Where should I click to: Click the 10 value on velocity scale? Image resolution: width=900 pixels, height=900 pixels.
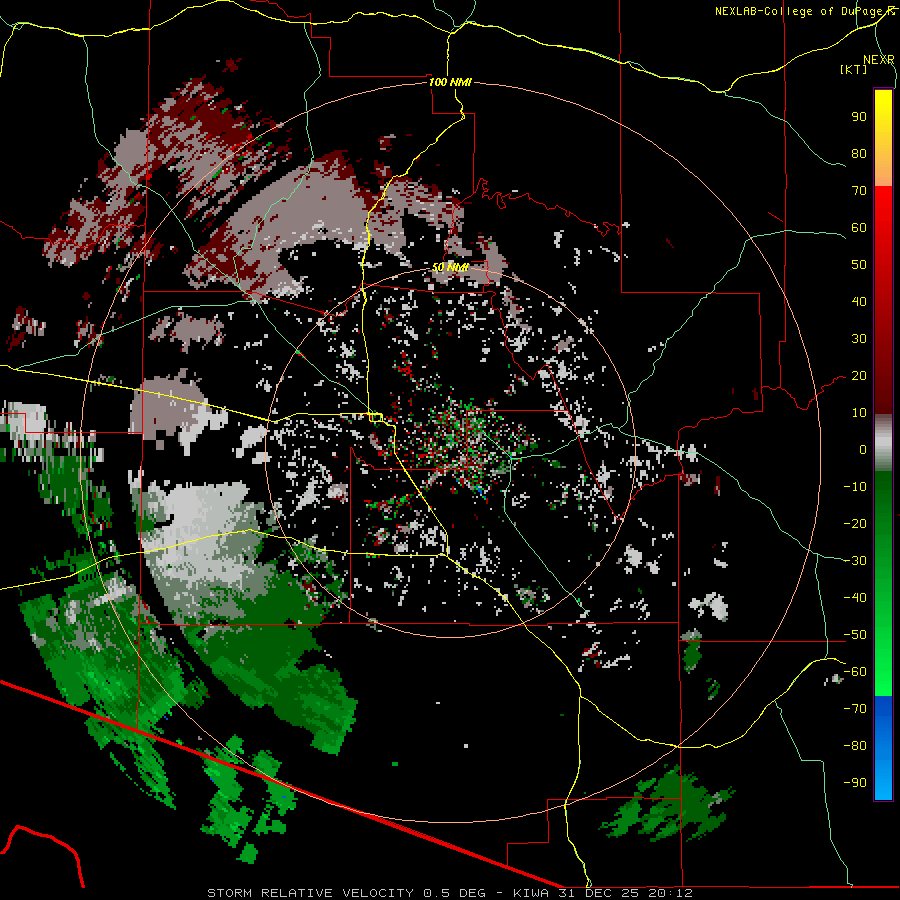coord(859,413)
